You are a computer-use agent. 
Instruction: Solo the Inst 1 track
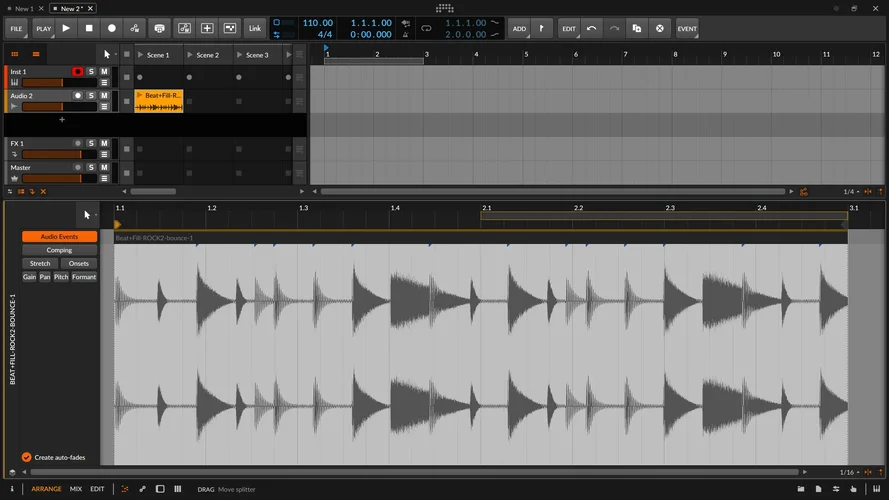(x=91, y=72)
